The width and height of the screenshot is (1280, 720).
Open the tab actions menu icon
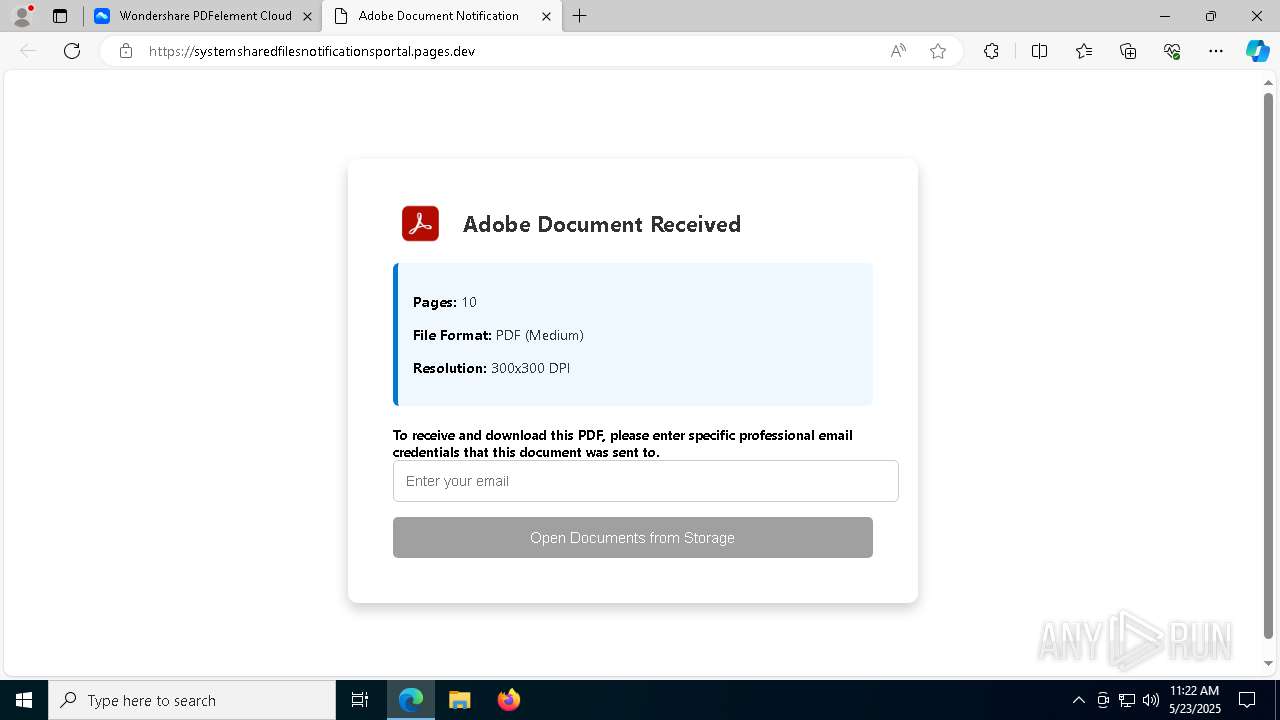60,16
